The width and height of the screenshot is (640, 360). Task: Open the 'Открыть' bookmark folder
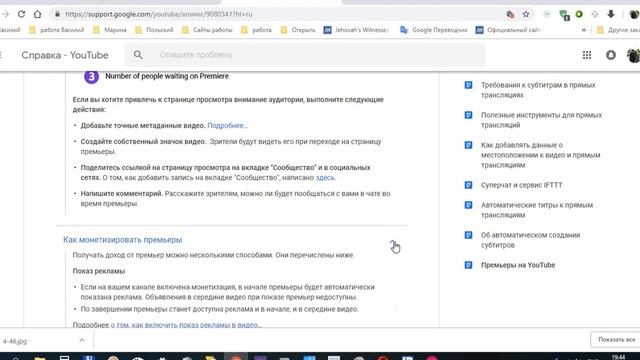tap(298, 30)
